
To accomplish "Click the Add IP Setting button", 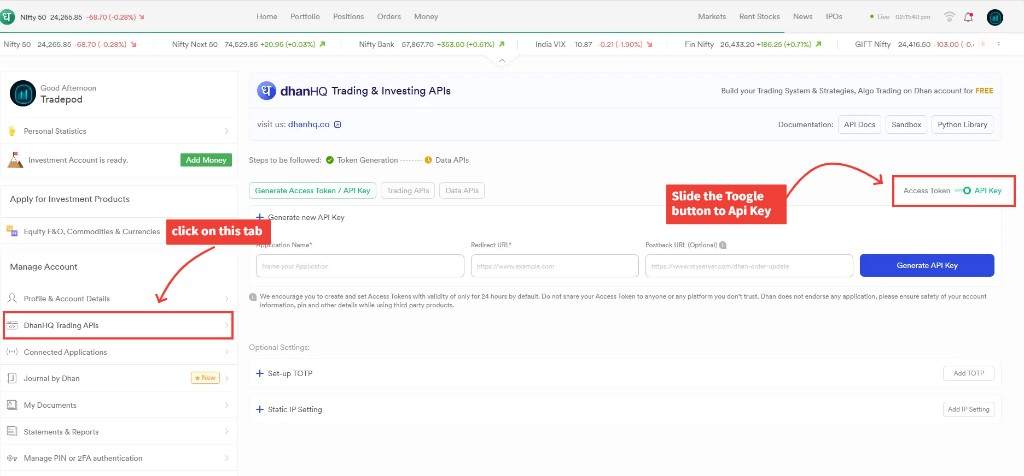I will [968, 409].
